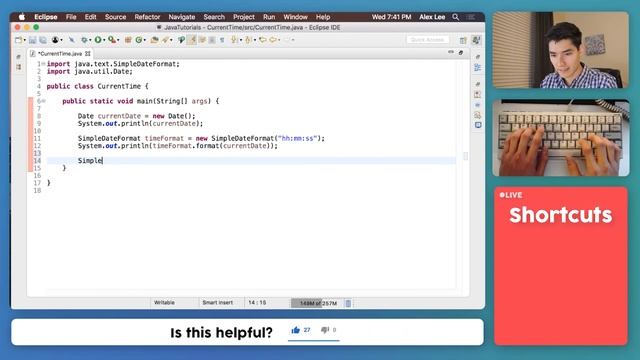Open the Navigate menu

click(182, 17)
